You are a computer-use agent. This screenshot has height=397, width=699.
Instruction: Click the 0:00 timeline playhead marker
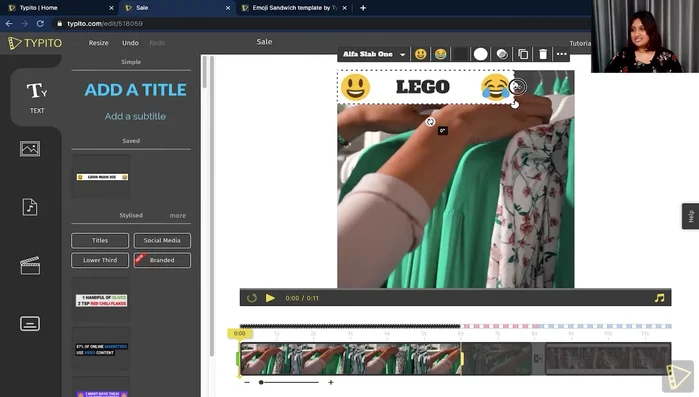click(x=239, y=333)
